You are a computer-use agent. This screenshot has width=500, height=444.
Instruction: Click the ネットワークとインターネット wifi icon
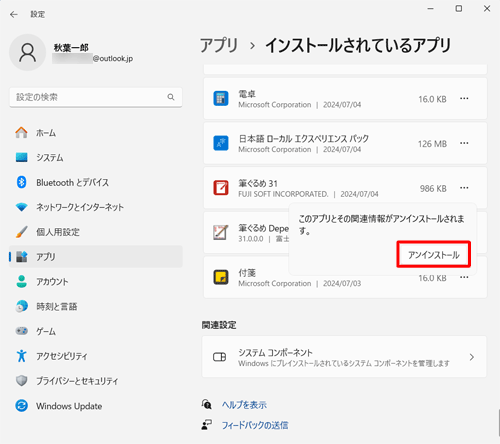[22, 207]
